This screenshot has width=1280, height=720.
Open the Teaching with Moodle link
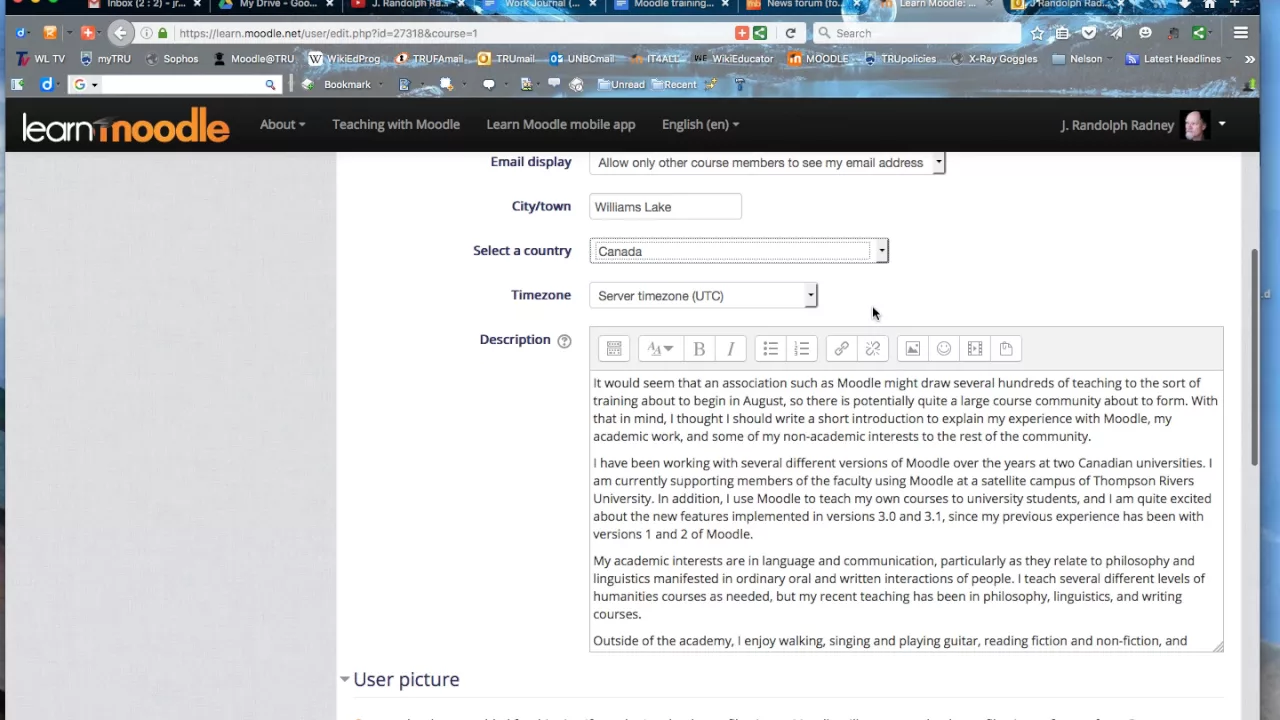point(396,124)
